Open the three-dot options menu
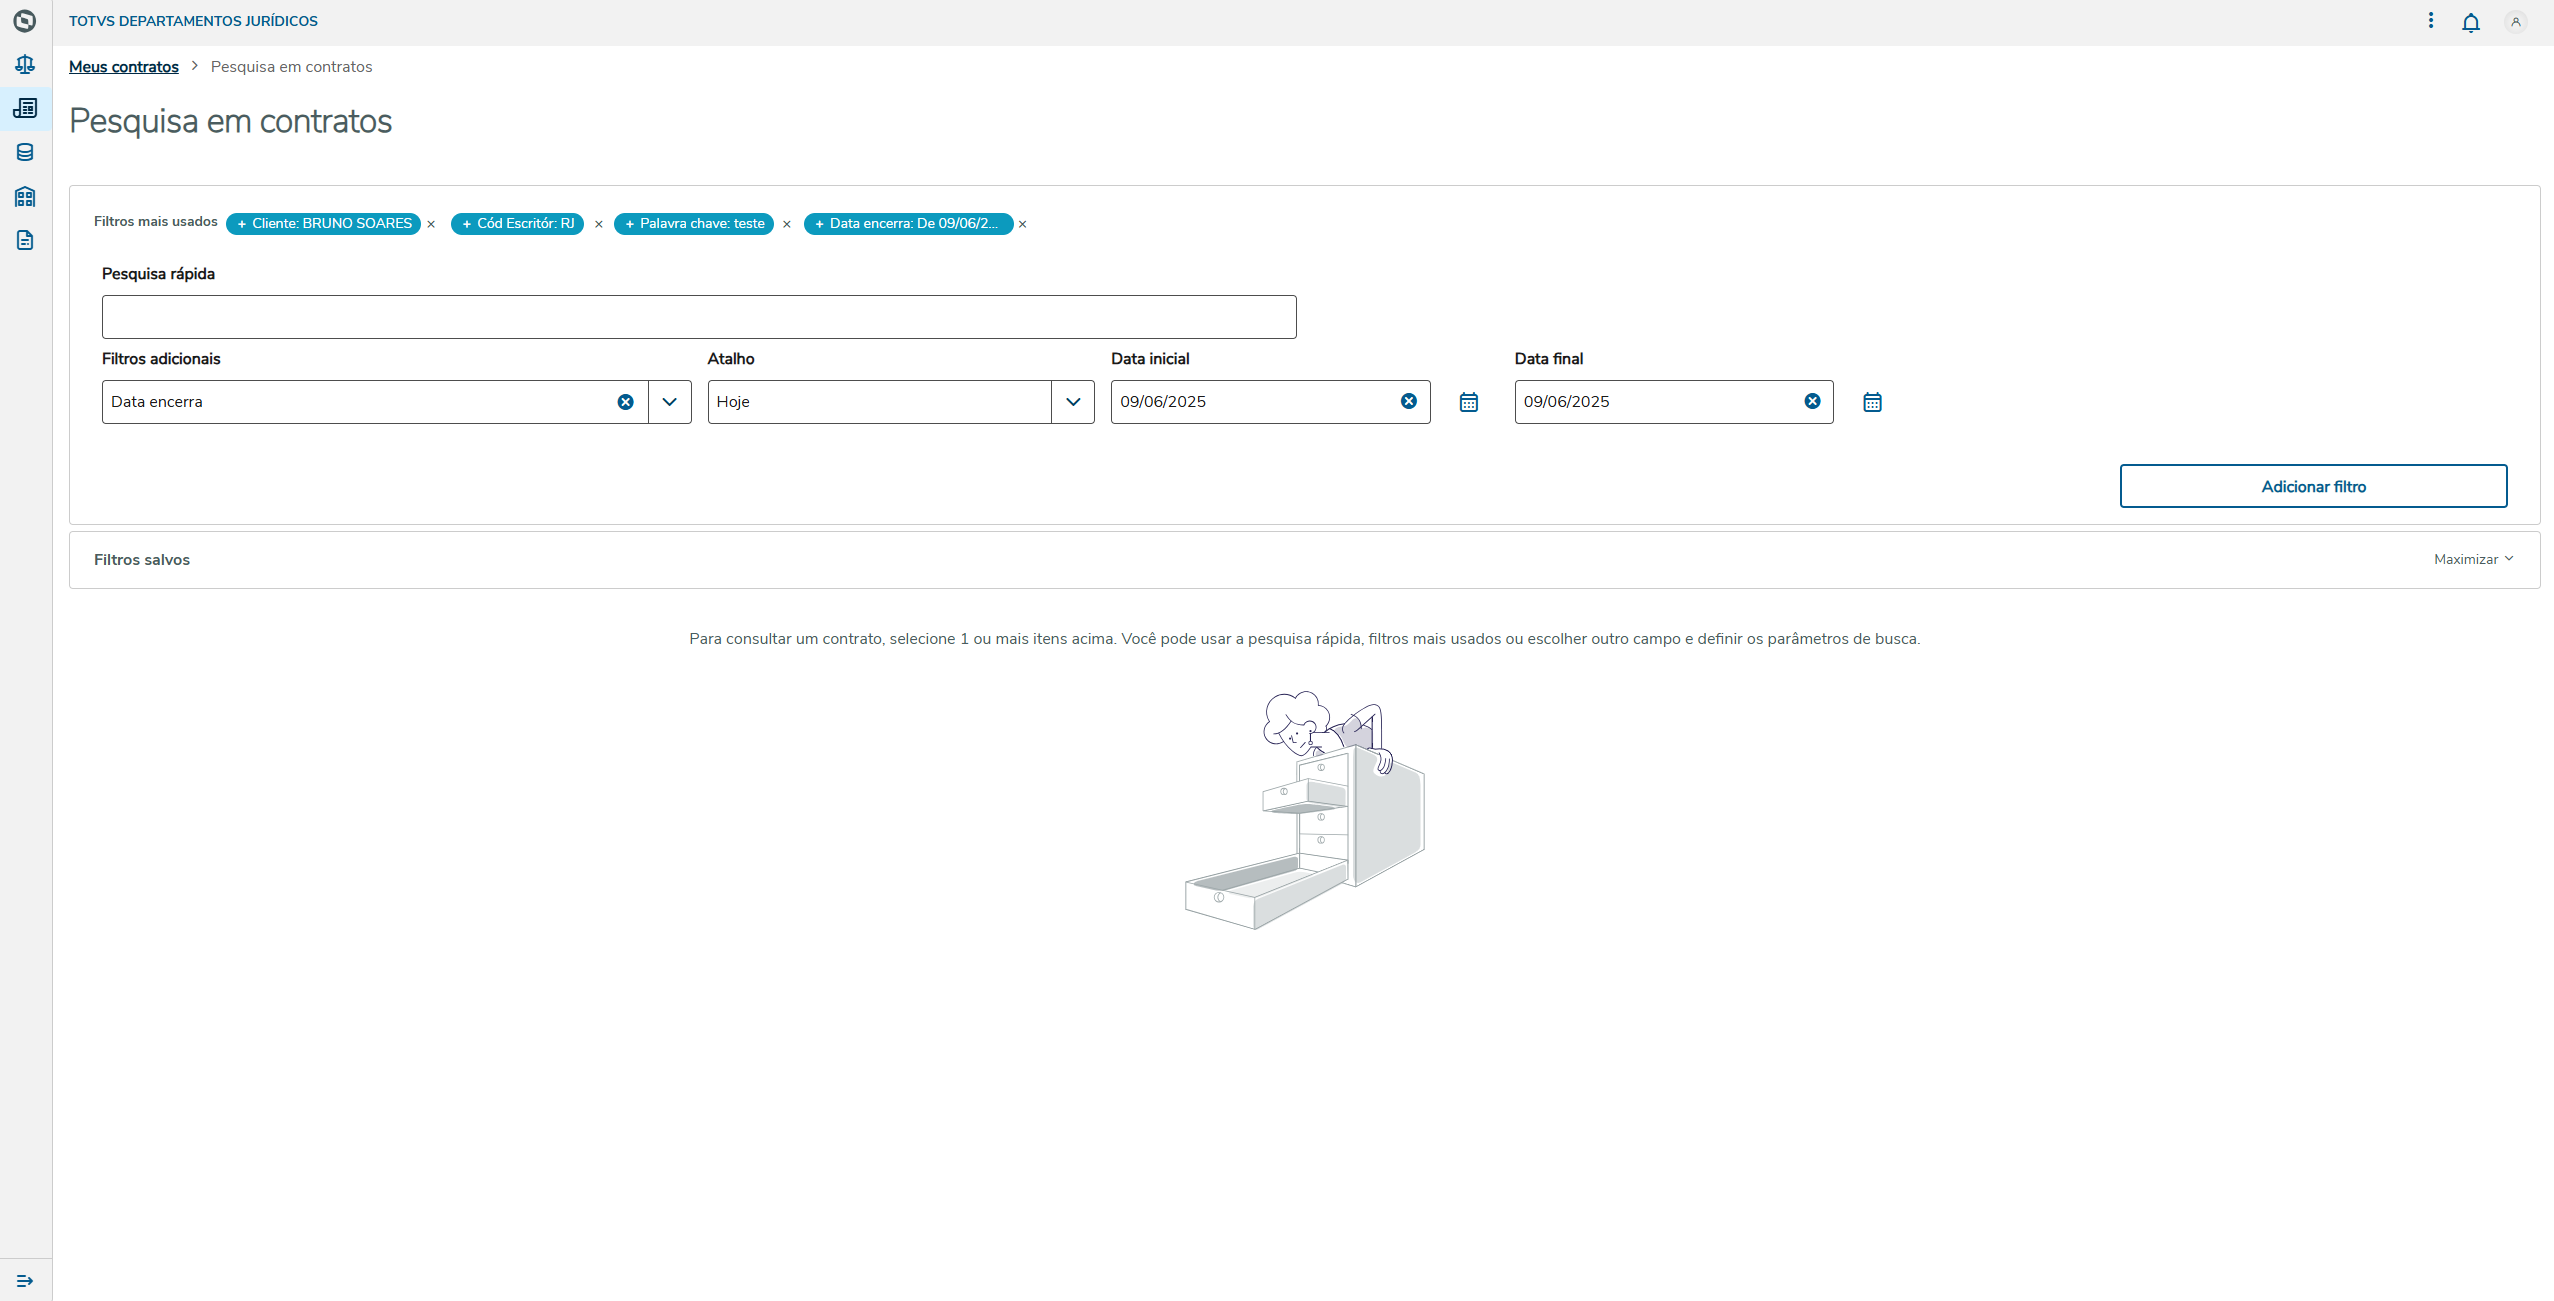This screenshot has height=1301, width=2554. tap(2430, 21)
